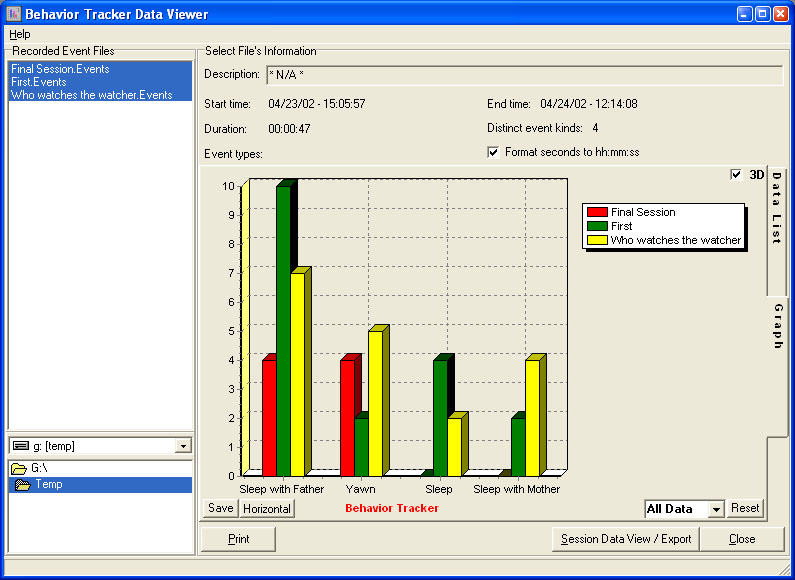This screenshot has height=580, width=795.
Task: Click the Sleep with Father axis label
Action: point(281,489)
